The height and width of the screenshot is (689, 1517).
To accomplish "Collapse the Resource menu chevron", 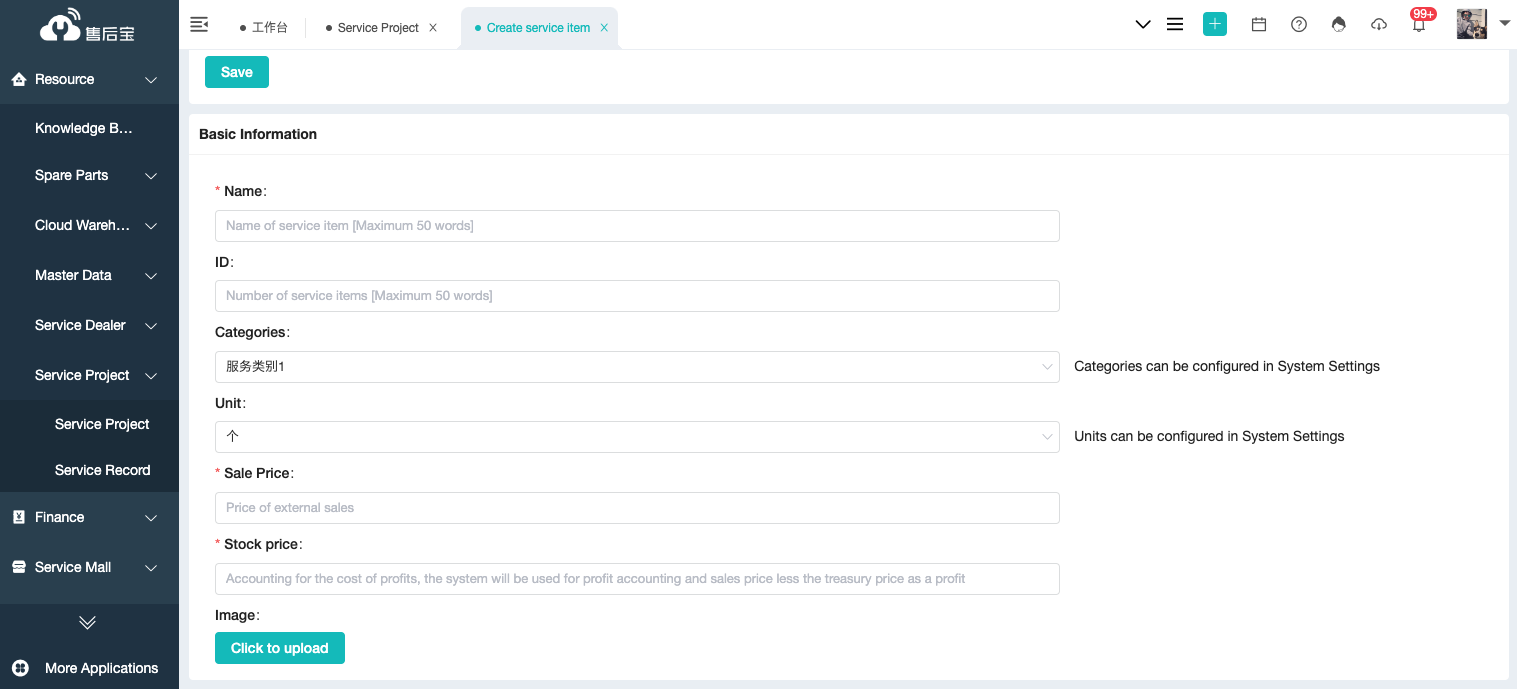I will pyautogui.click(x=151, y=80).
